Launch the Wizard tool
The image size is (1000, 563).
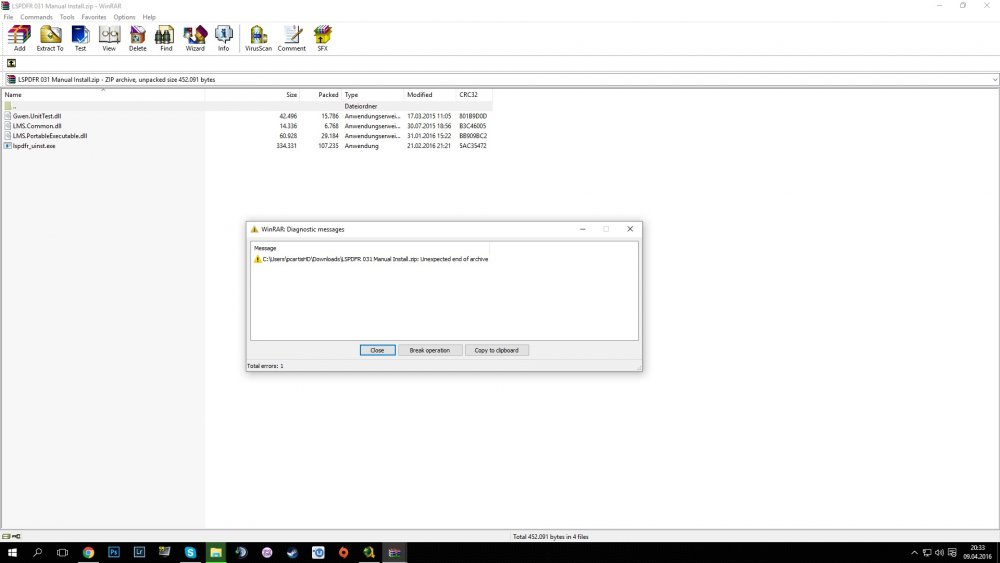(x=195, y=38)
